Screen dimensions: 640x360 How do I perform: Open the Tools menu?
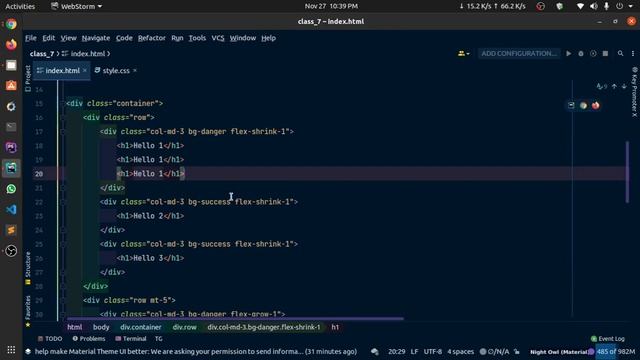click(197, 38)
